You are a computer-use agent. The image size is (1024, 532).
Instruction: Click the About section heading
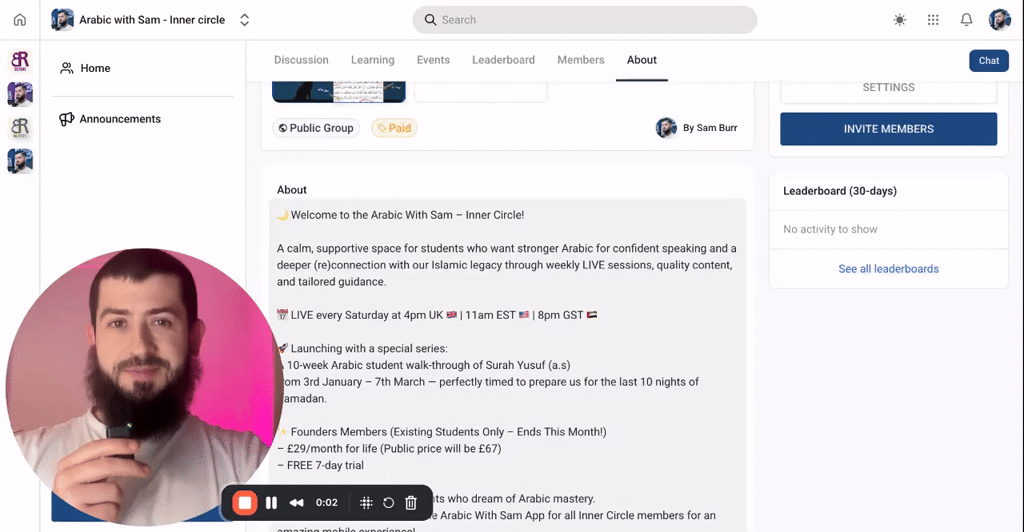pos(291,190)
